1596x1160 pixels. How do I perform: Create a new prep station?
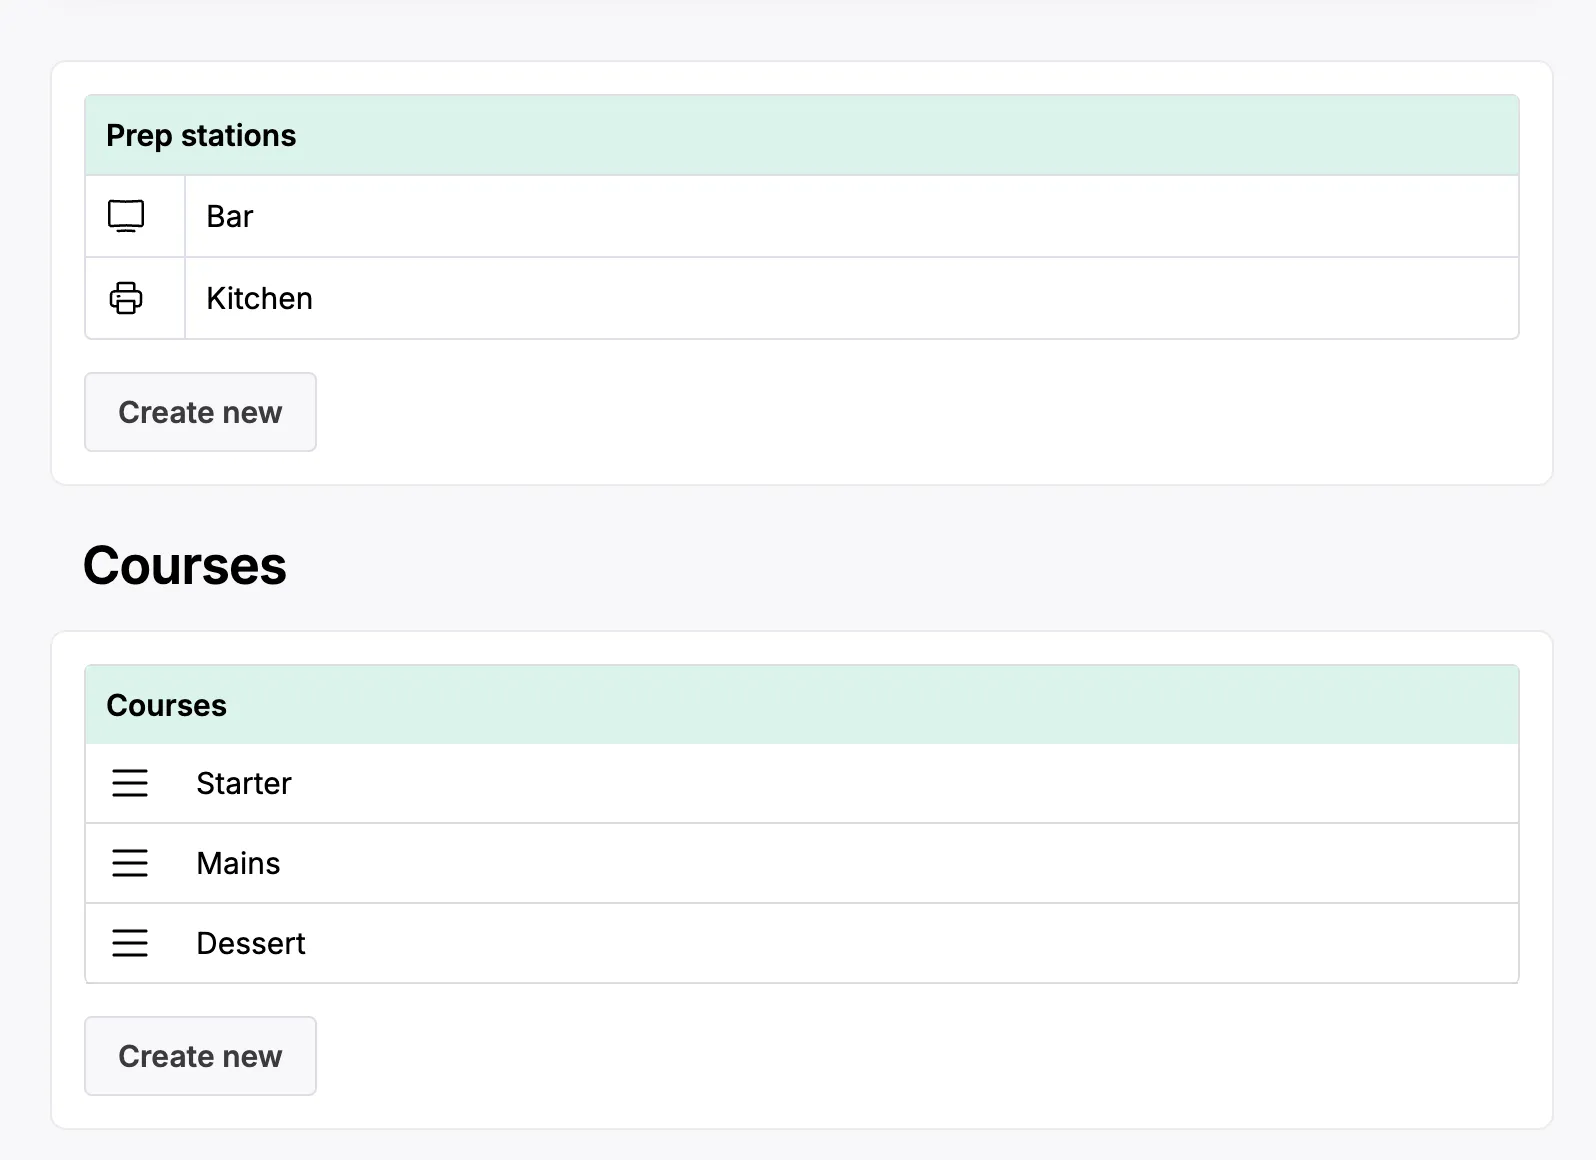coord(200,412)
